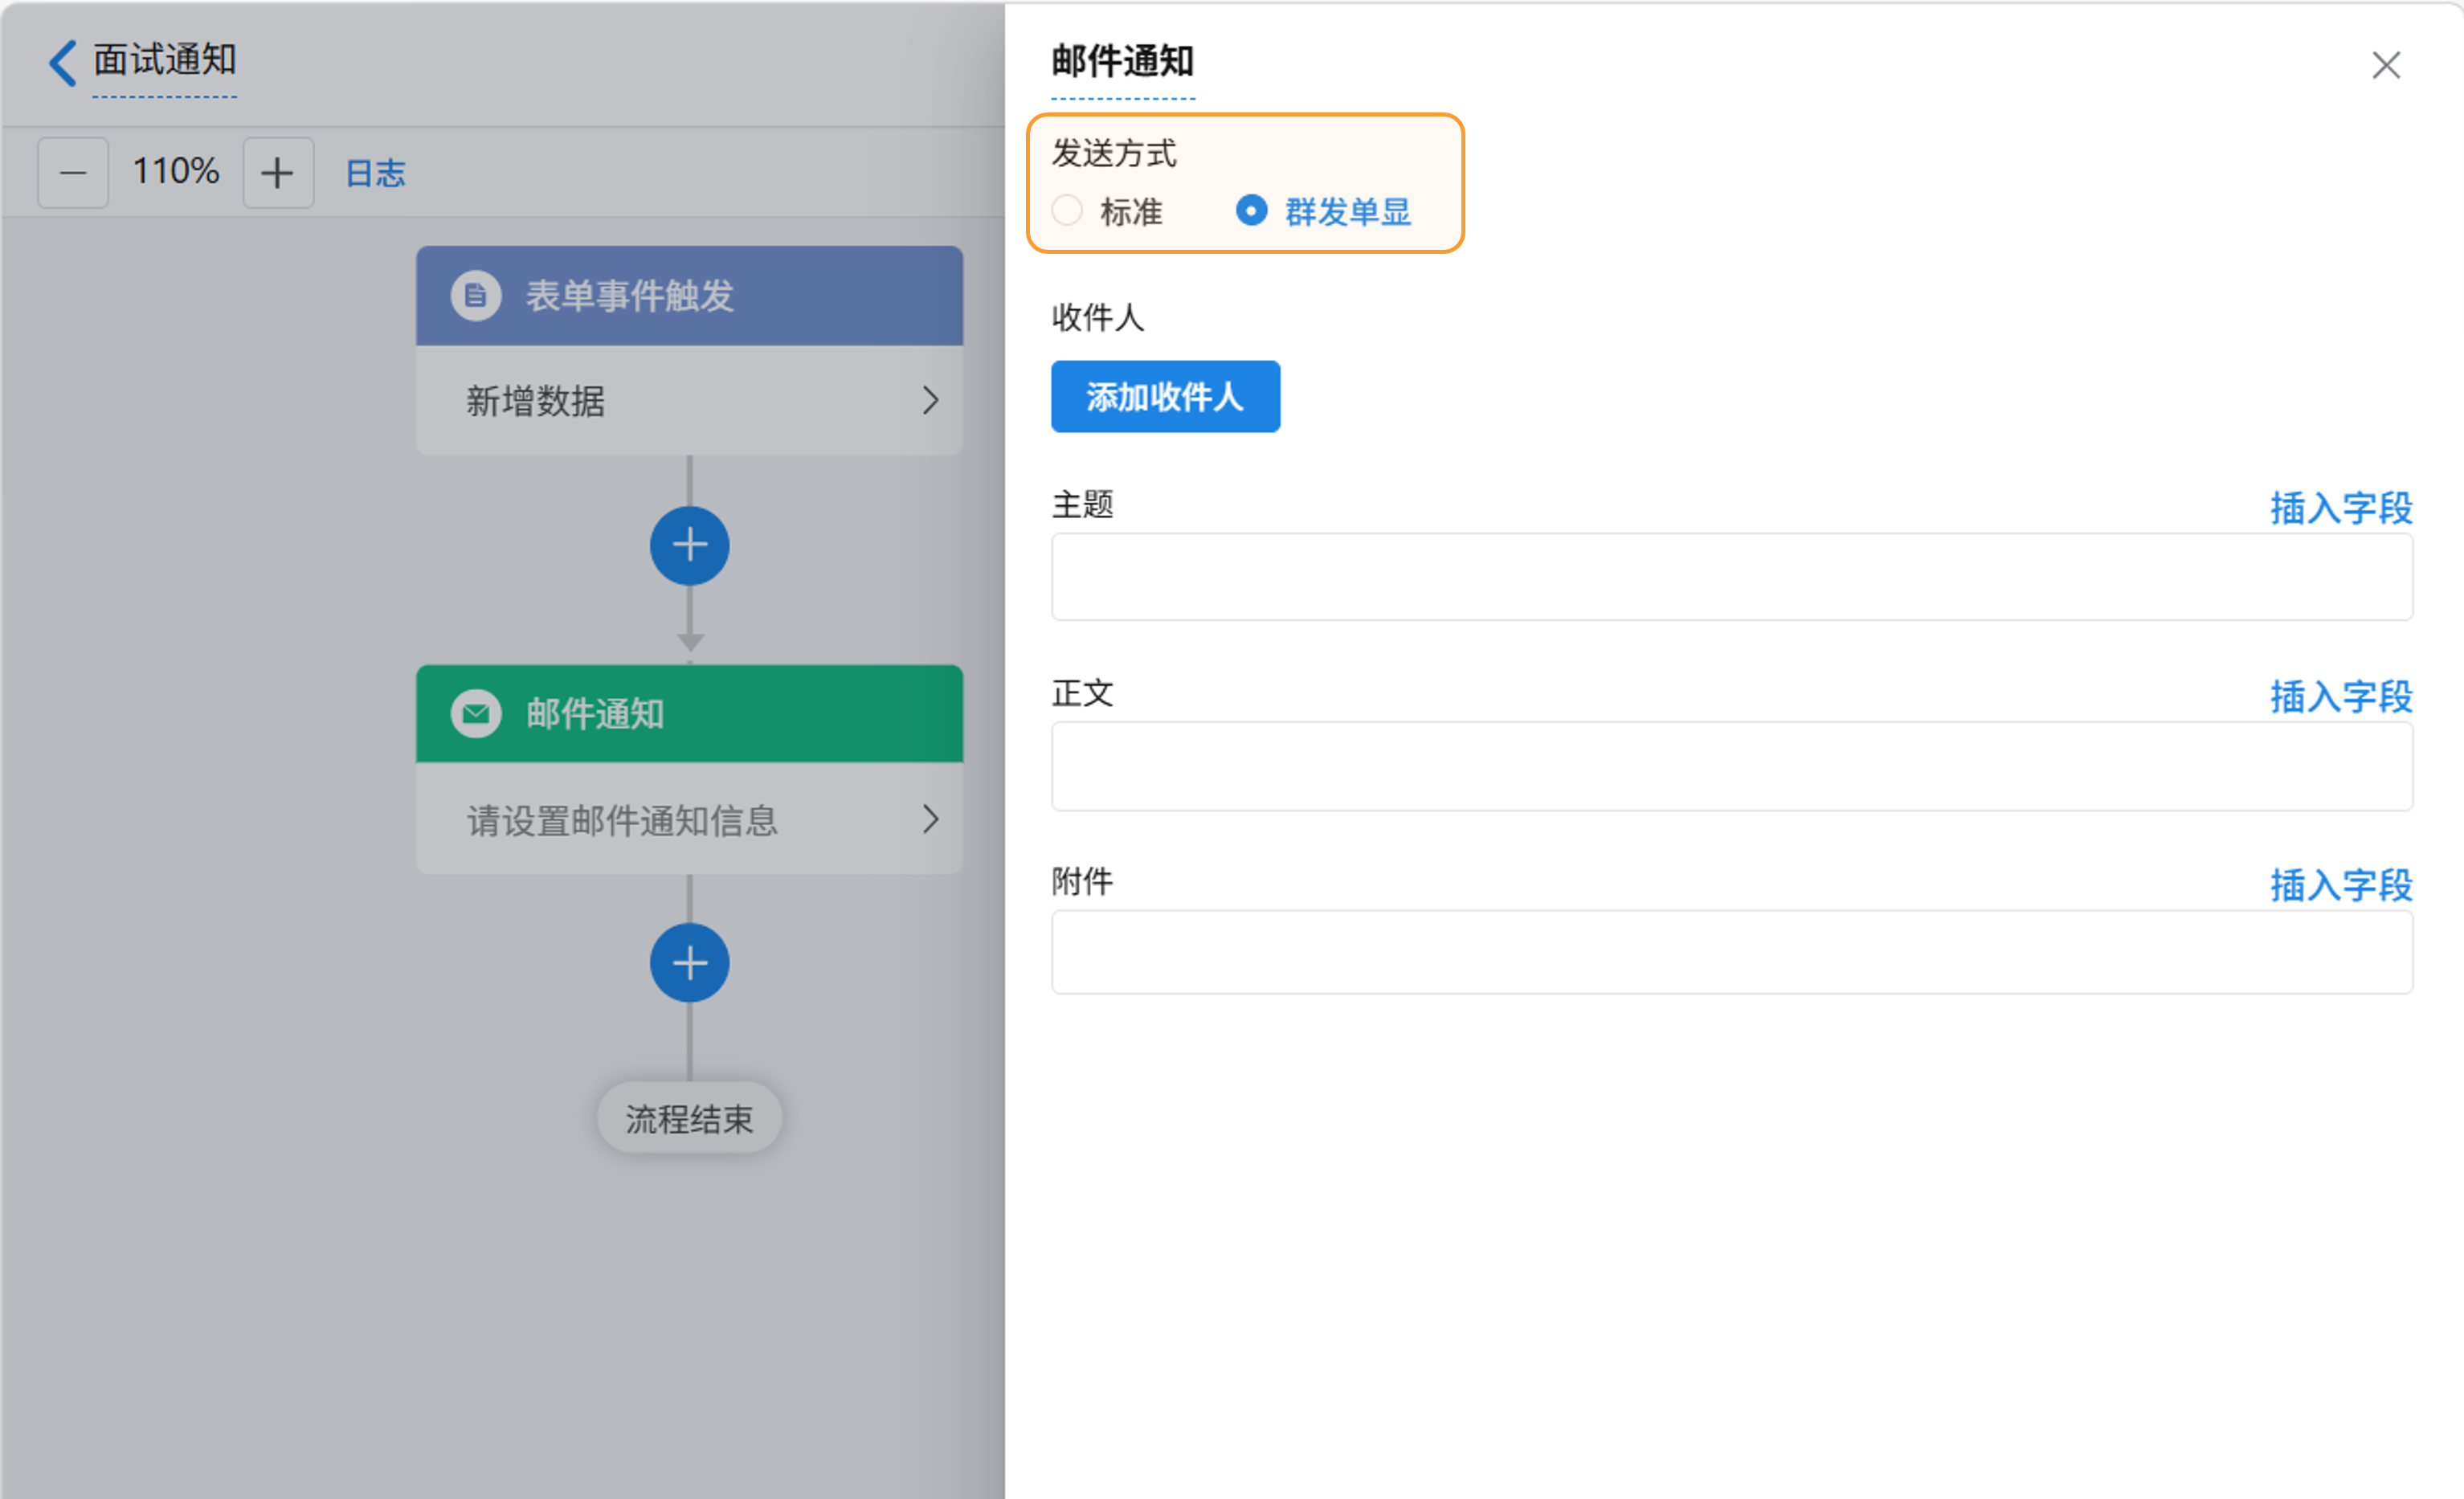Image resolution: width=2464 pixels, height=1499 pixels.
Task: Expand 请设置邮件通知信息 row chevron
Action: [929, 820]
